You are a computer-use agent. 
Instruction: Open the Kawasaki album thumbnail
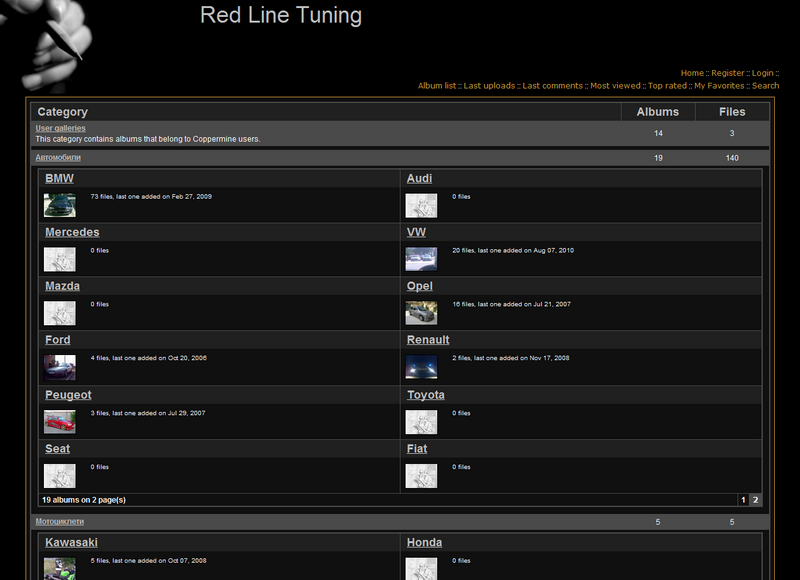(60, 568)
